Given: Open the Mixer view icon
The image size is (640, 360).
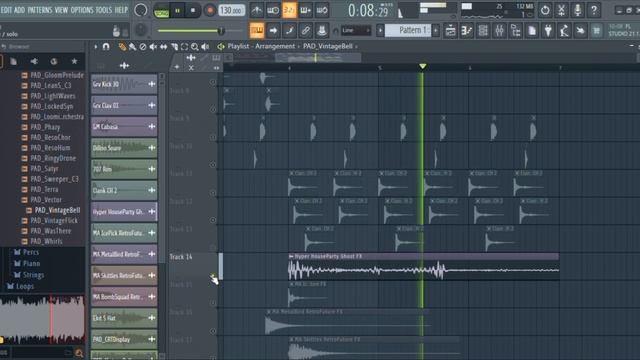Looking at the screenshot, I should 499,31.
